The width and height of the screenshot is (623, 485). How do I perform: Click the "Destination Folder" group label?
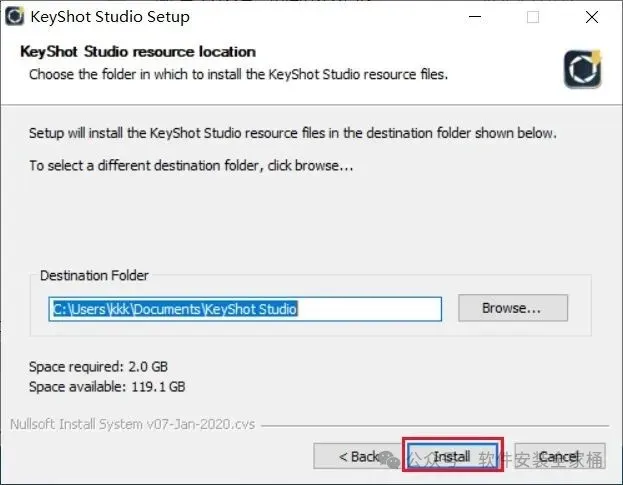(x=94, y=275)
